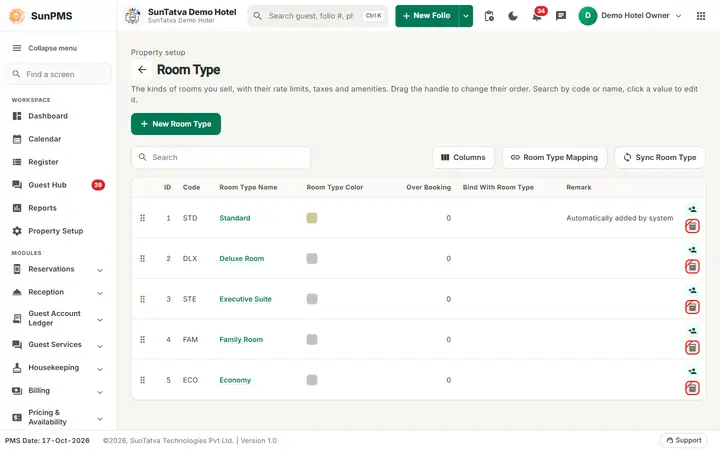The width and height of the screenshot is (720, 450).
Task: Focus the Find a screen field
Action: click(58, 74)
